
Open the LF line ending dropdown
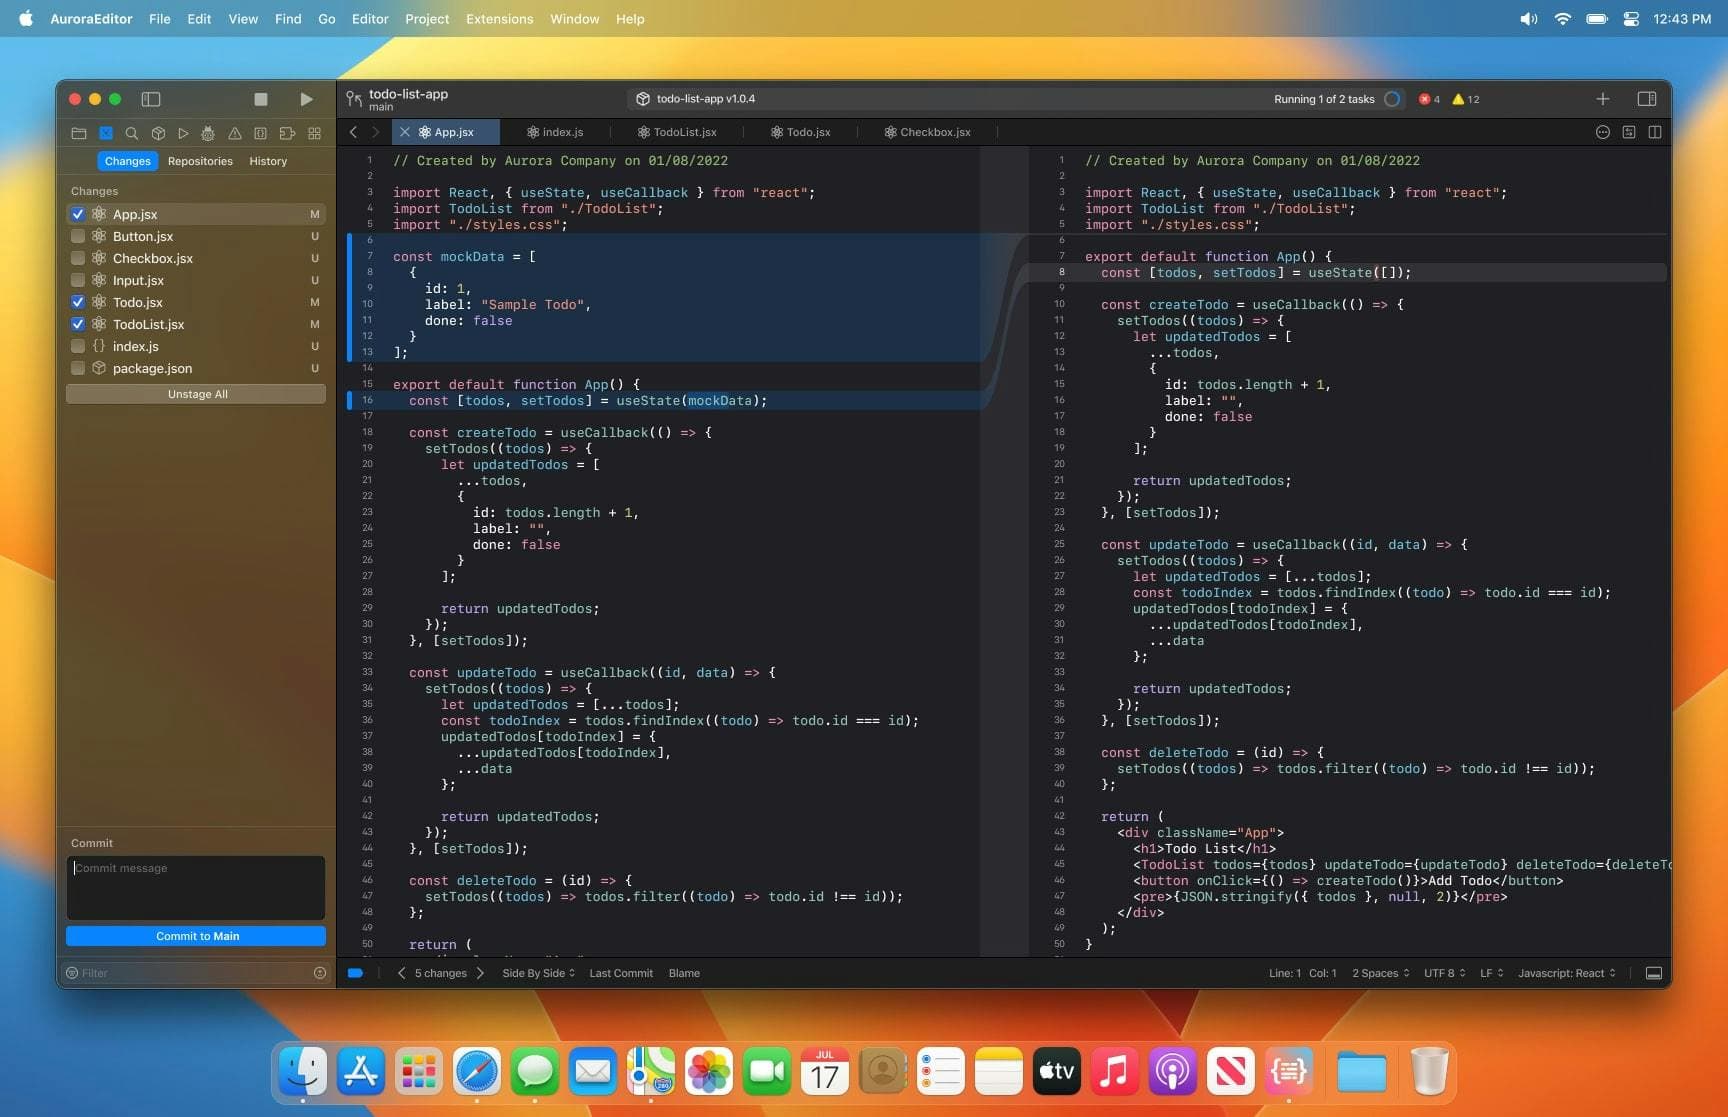pos(1492,973)
